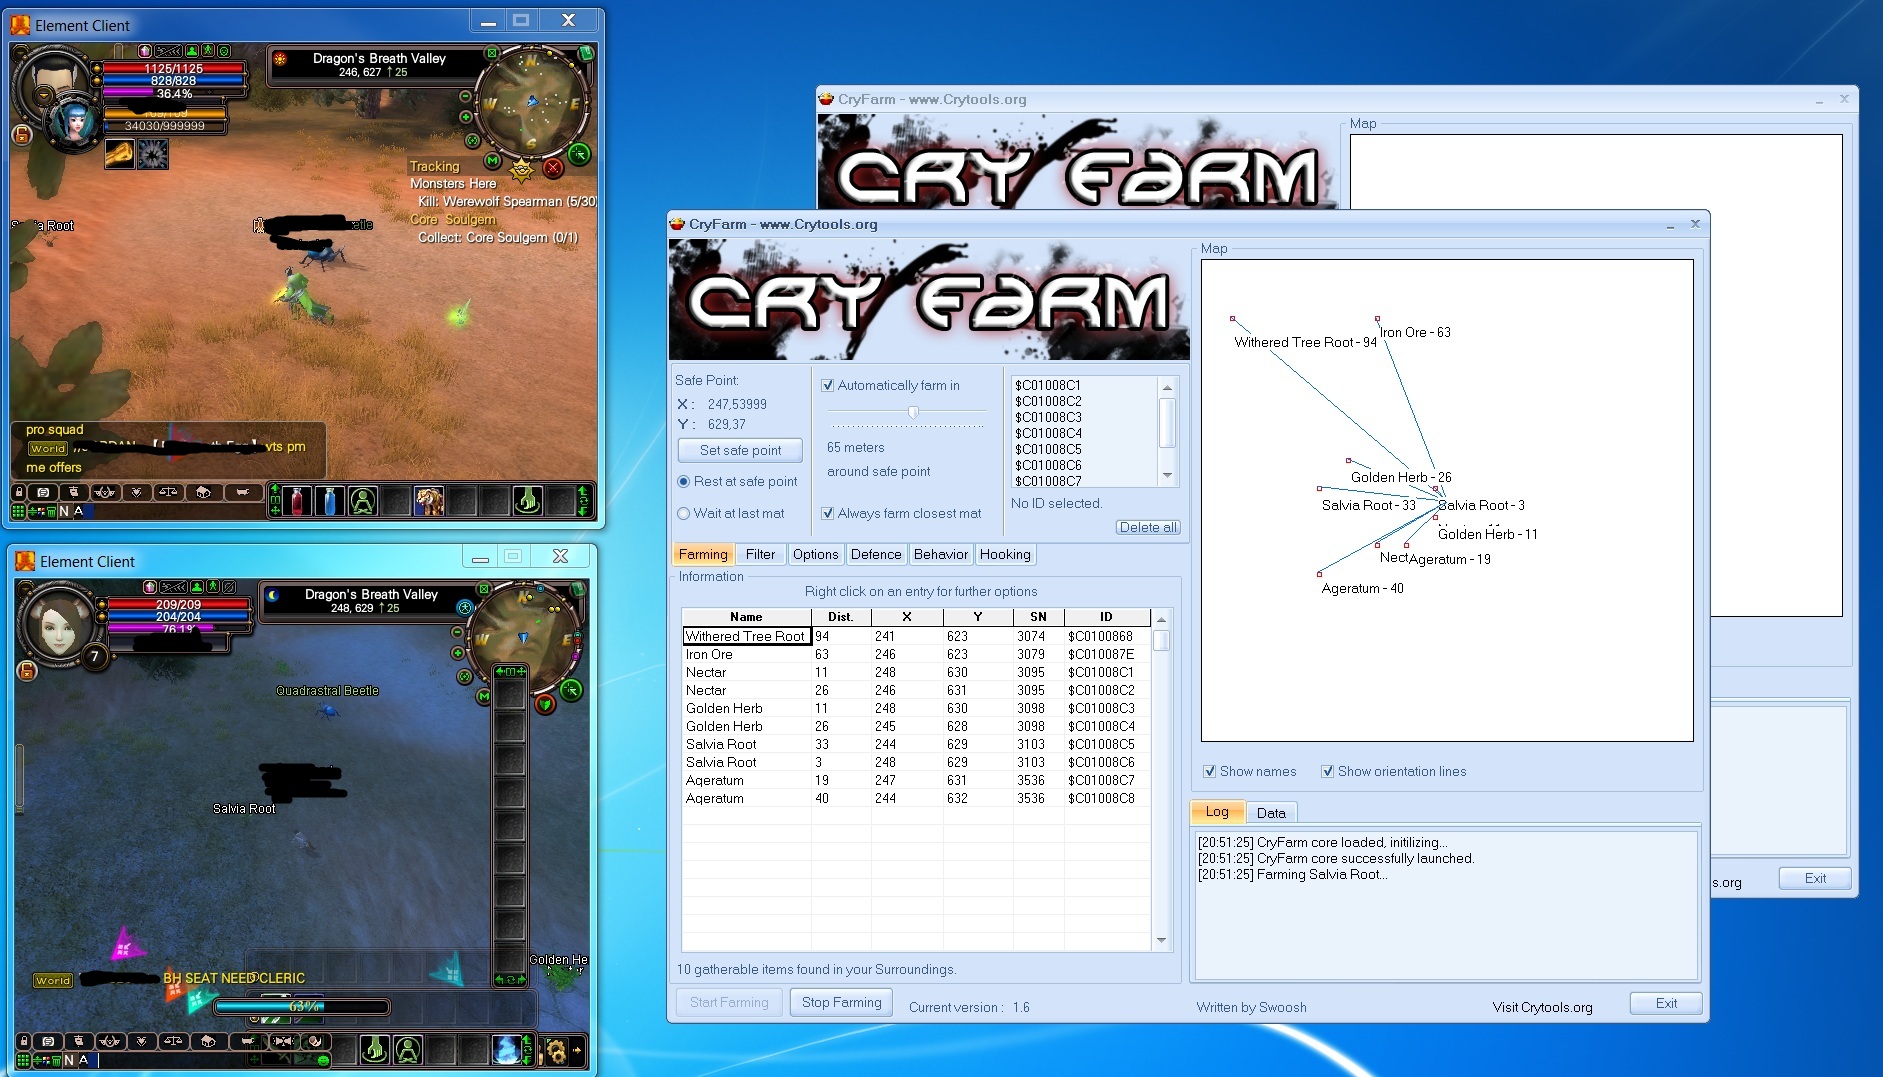Click the red heart icon beside bottom minimap
This screenshot has height=1077, width=1883.
pos(545,704)
